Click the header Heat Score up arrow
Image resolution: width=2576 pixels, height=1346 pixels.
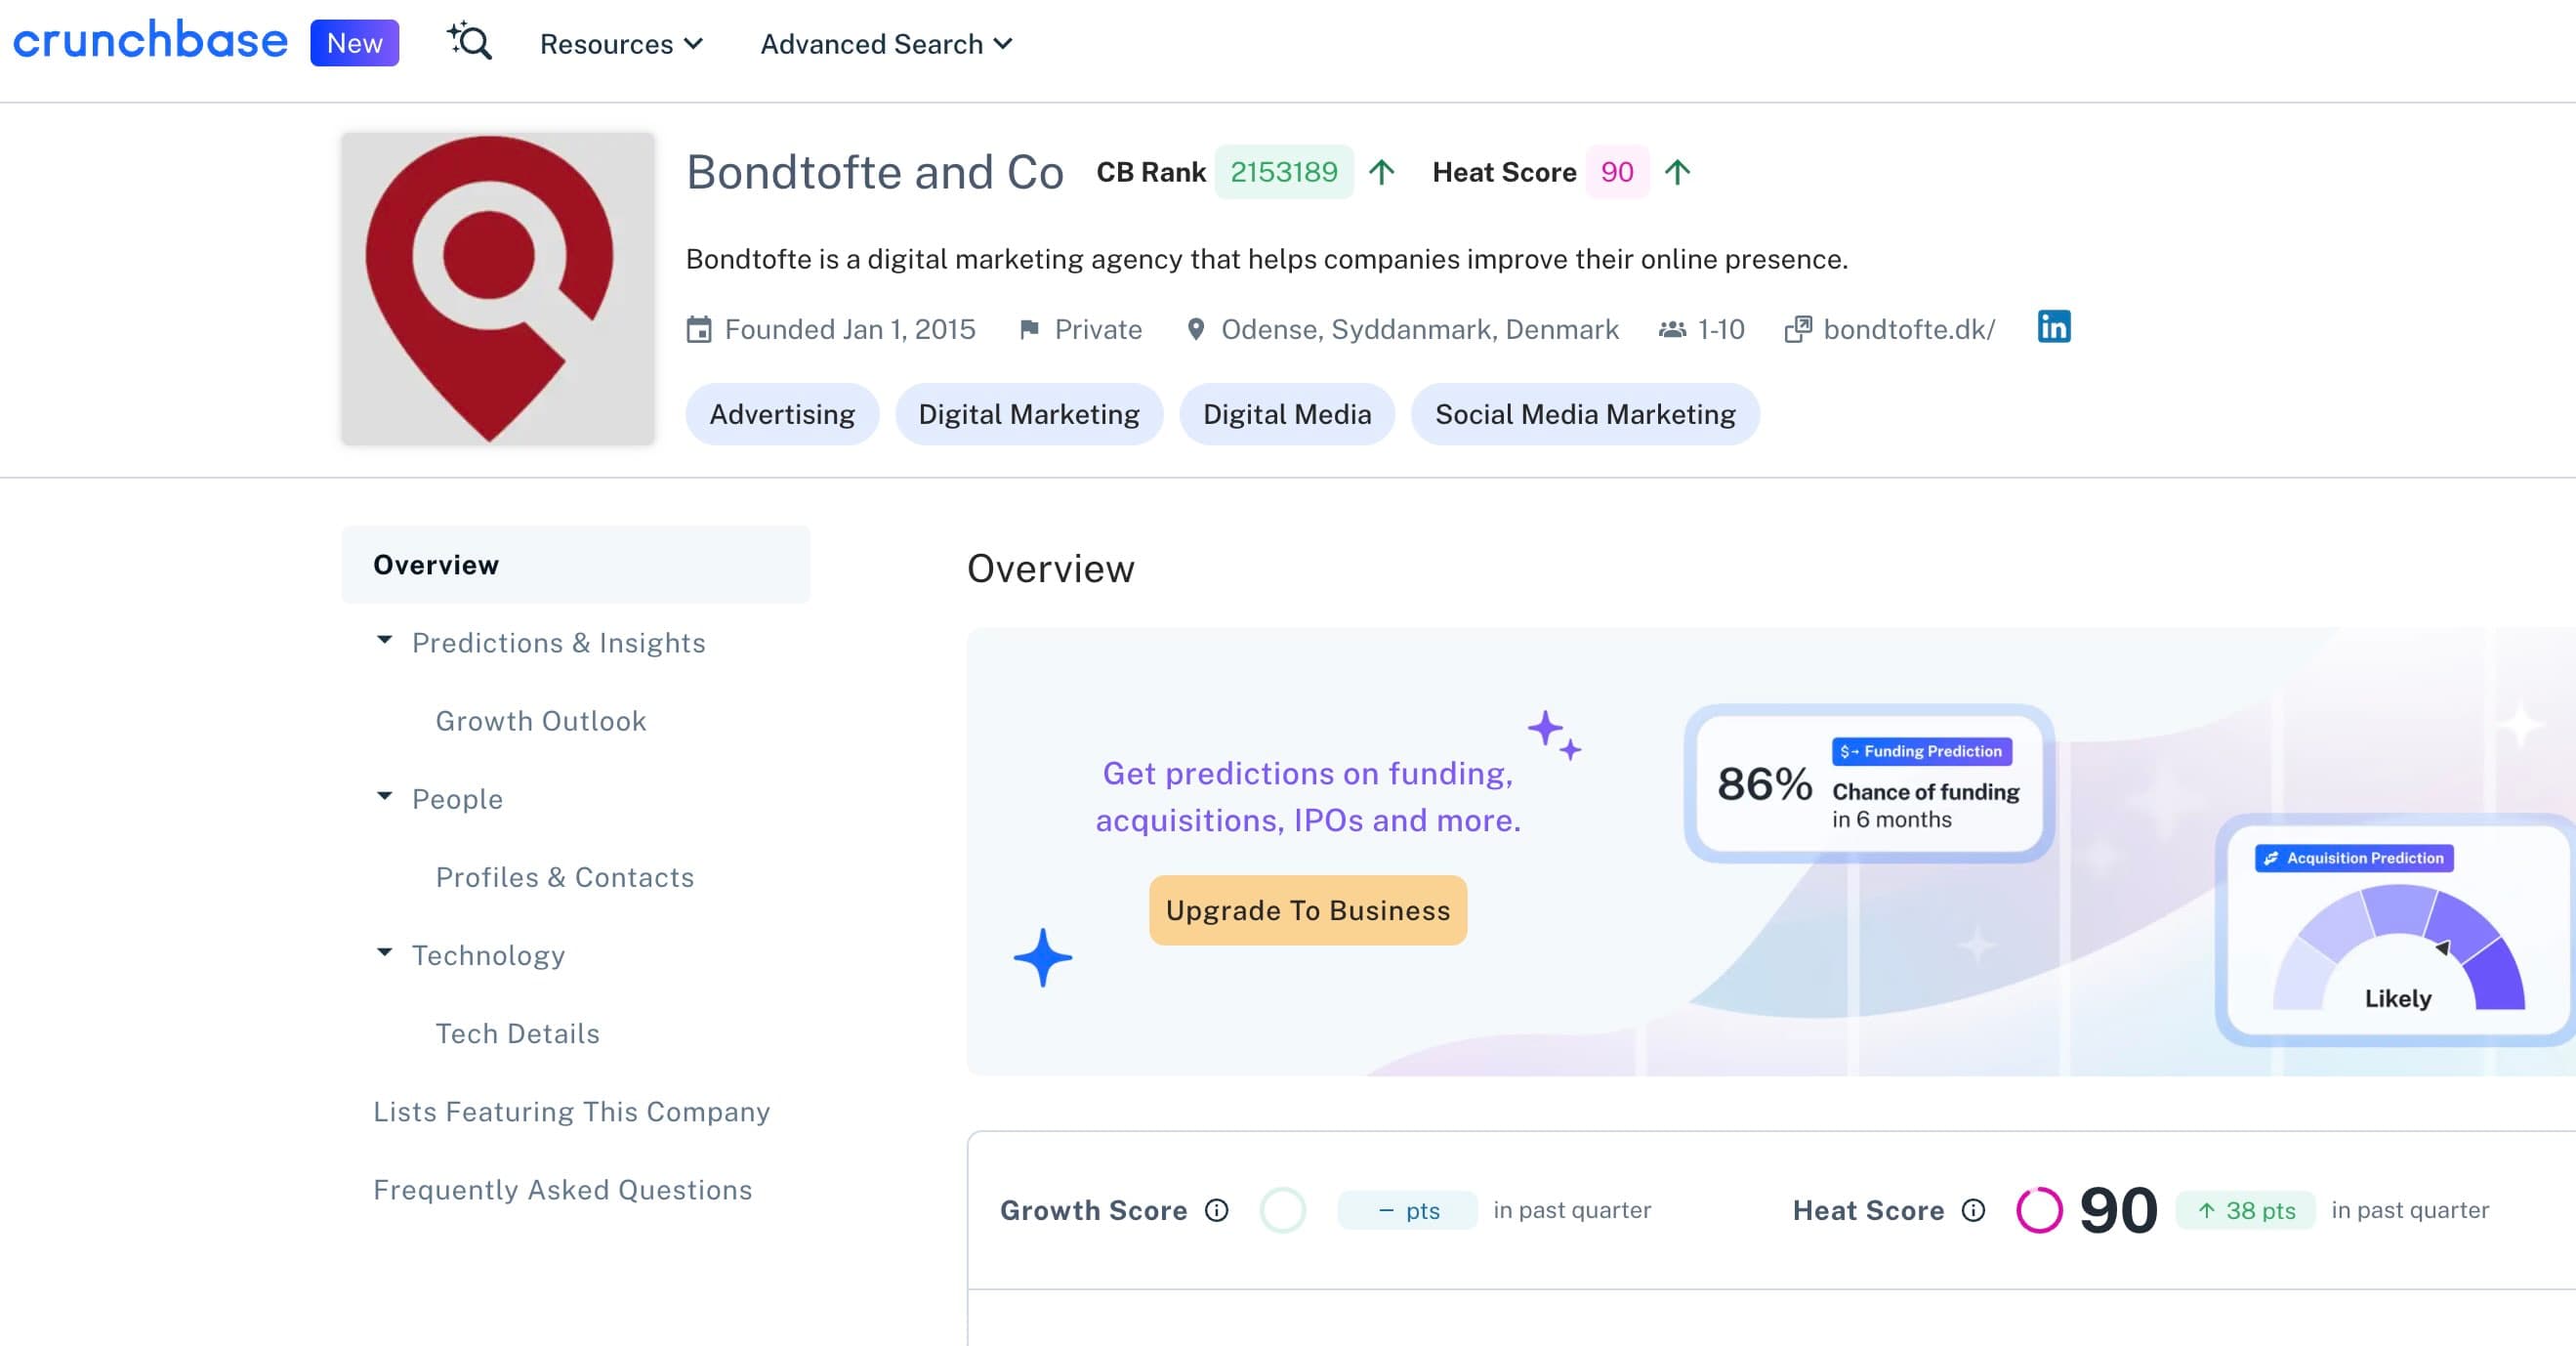tap(1677, 172)
